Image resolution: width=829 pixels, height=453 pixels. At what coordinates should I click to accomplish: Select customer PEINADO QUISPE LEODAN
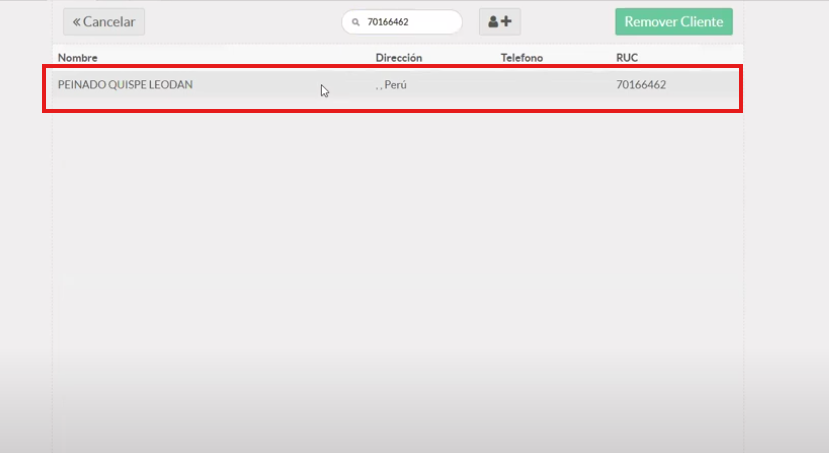tap(125, 85)
